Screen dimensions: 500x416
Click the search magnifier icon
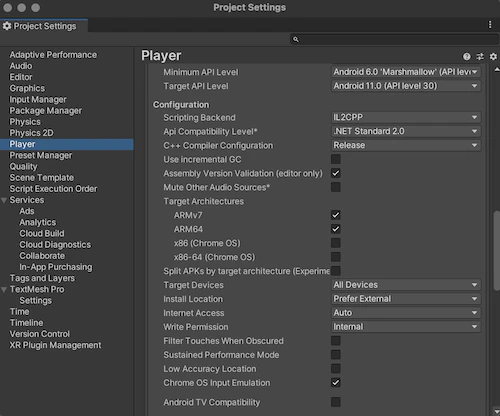[x=296, y=39]
